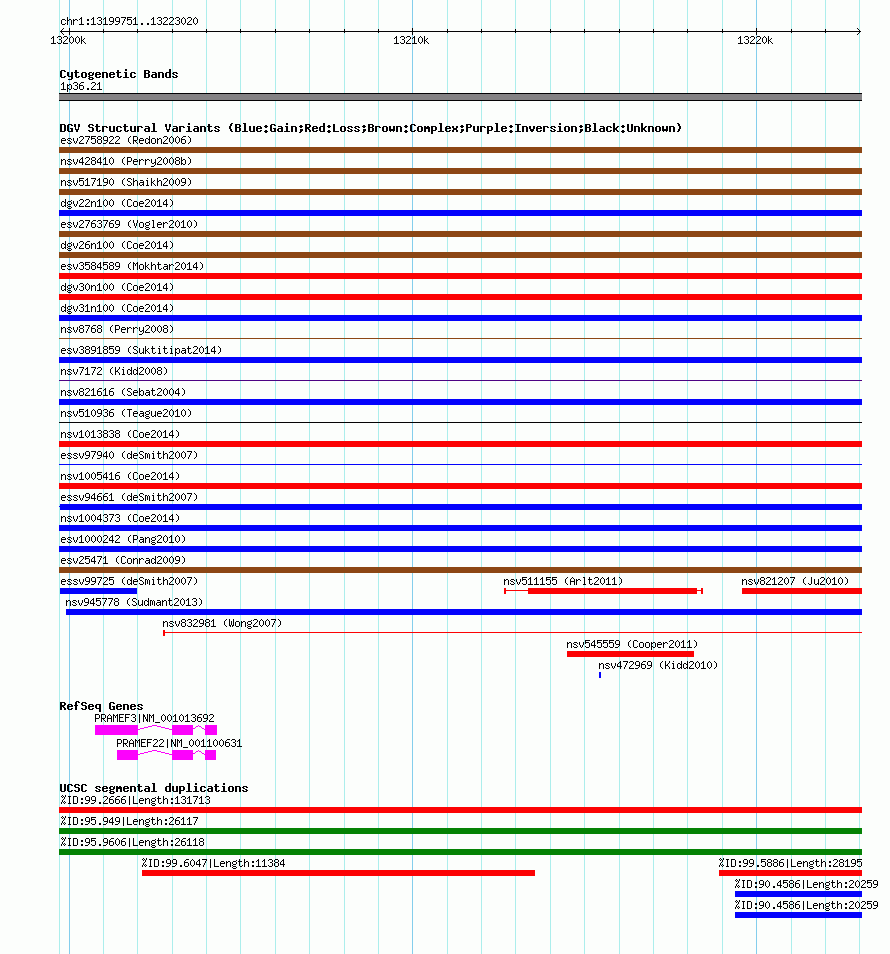This screenshot has width=890, height=954.
Task: Click the %ID:95.9606|Length:26118 label
Action: click(132, 843)
